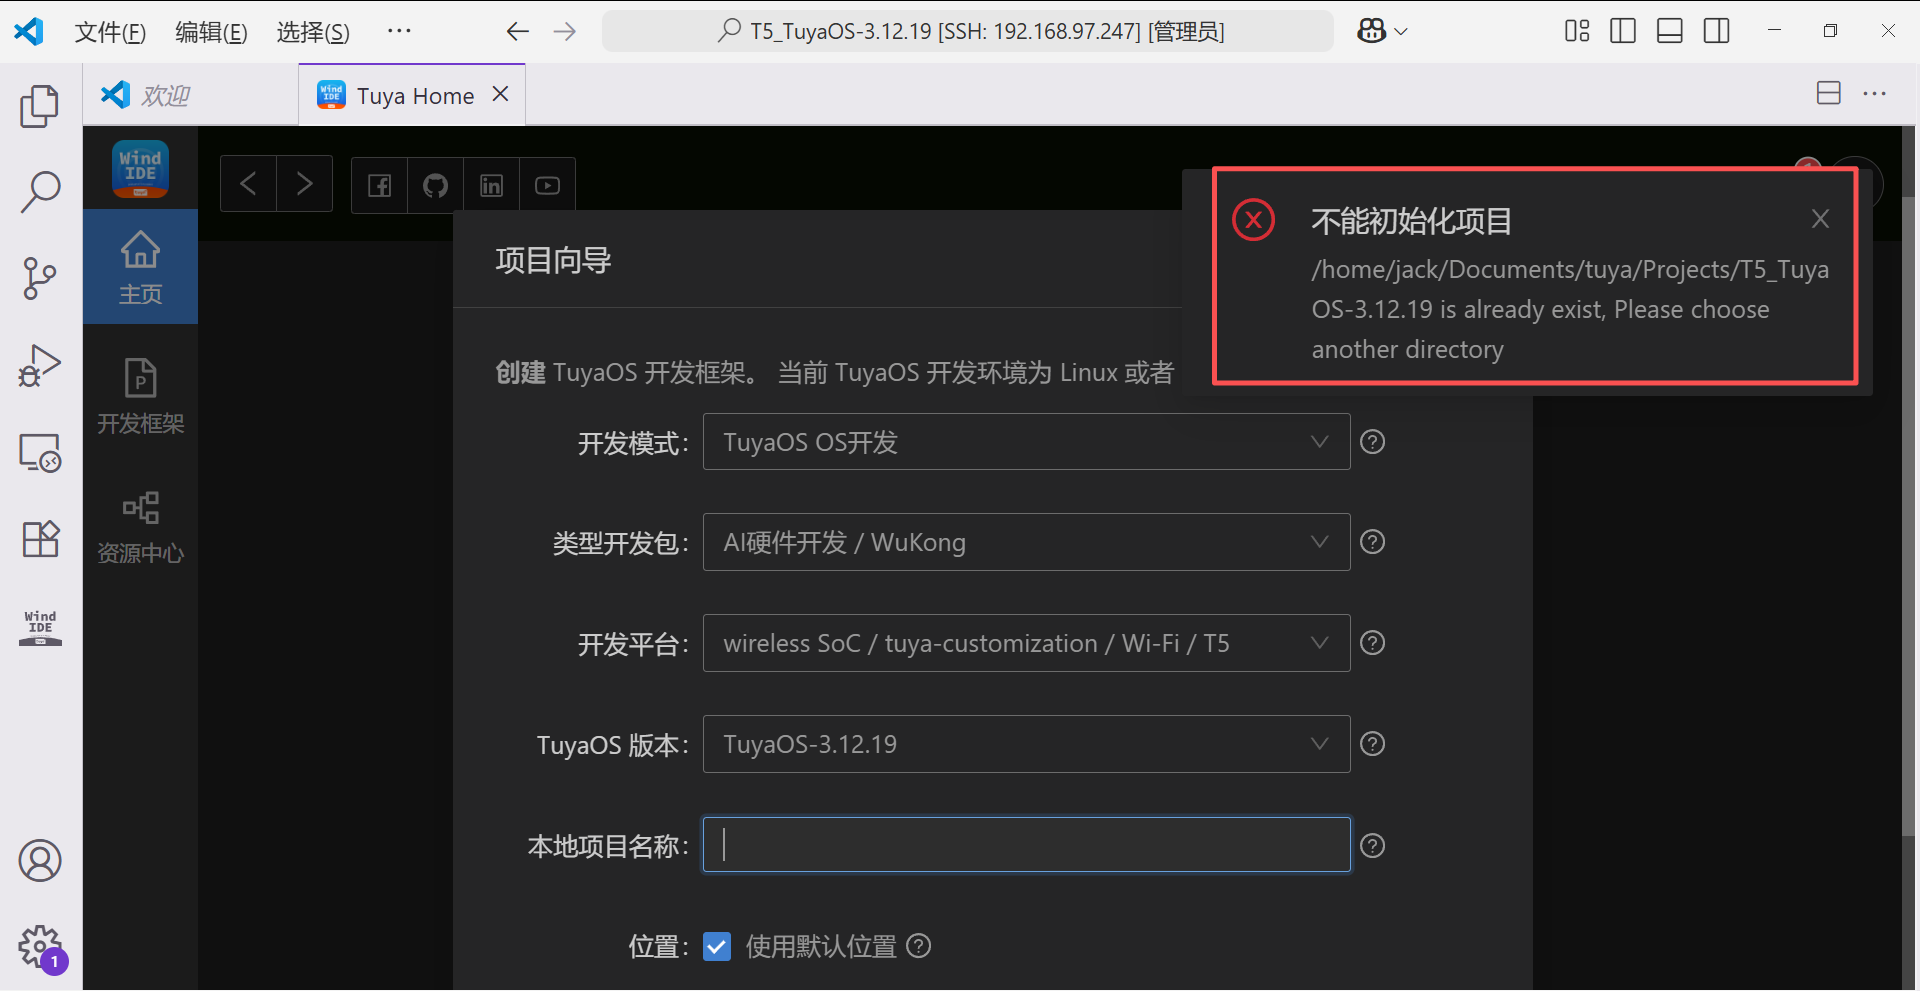The height and width of the screenshot is (991, 1920).
Task: Click the 本地项目名称 input field
Action: (1026, 845)
